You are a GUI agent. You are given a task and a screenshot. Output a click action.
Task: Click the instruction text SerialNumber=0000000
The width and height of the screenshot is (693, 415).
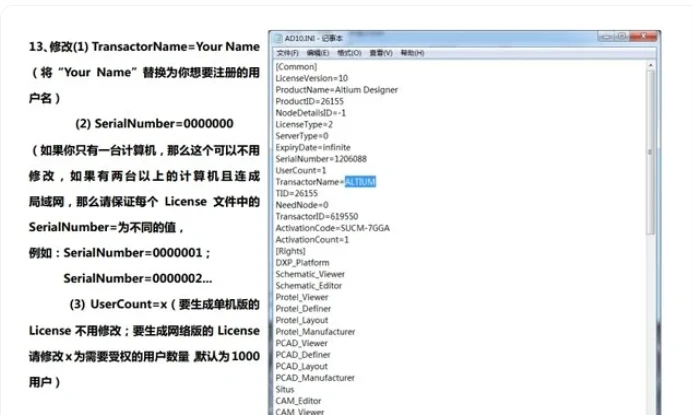(x=164, y=123)
